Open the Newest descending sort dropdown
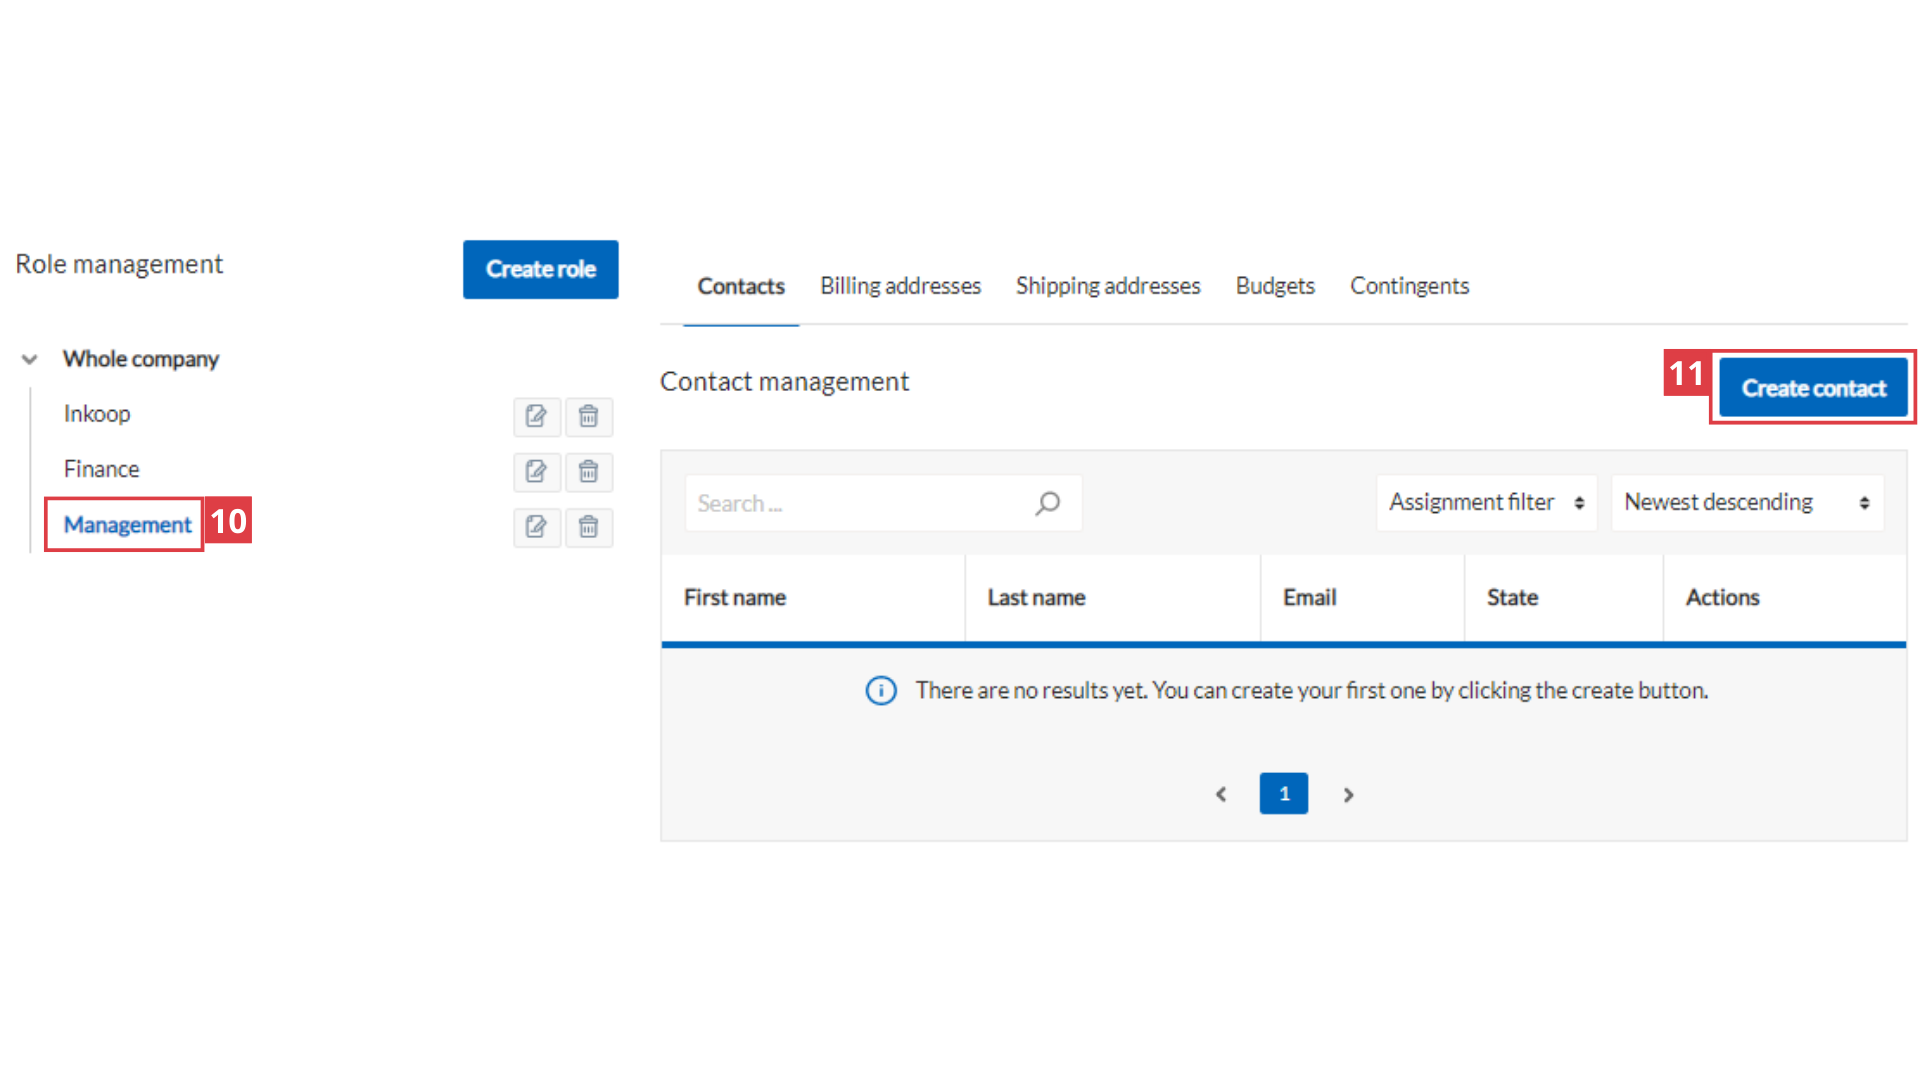The width and height of the screenshot is (1920, 1080). pyautogui.click(x=1747, y=503)
